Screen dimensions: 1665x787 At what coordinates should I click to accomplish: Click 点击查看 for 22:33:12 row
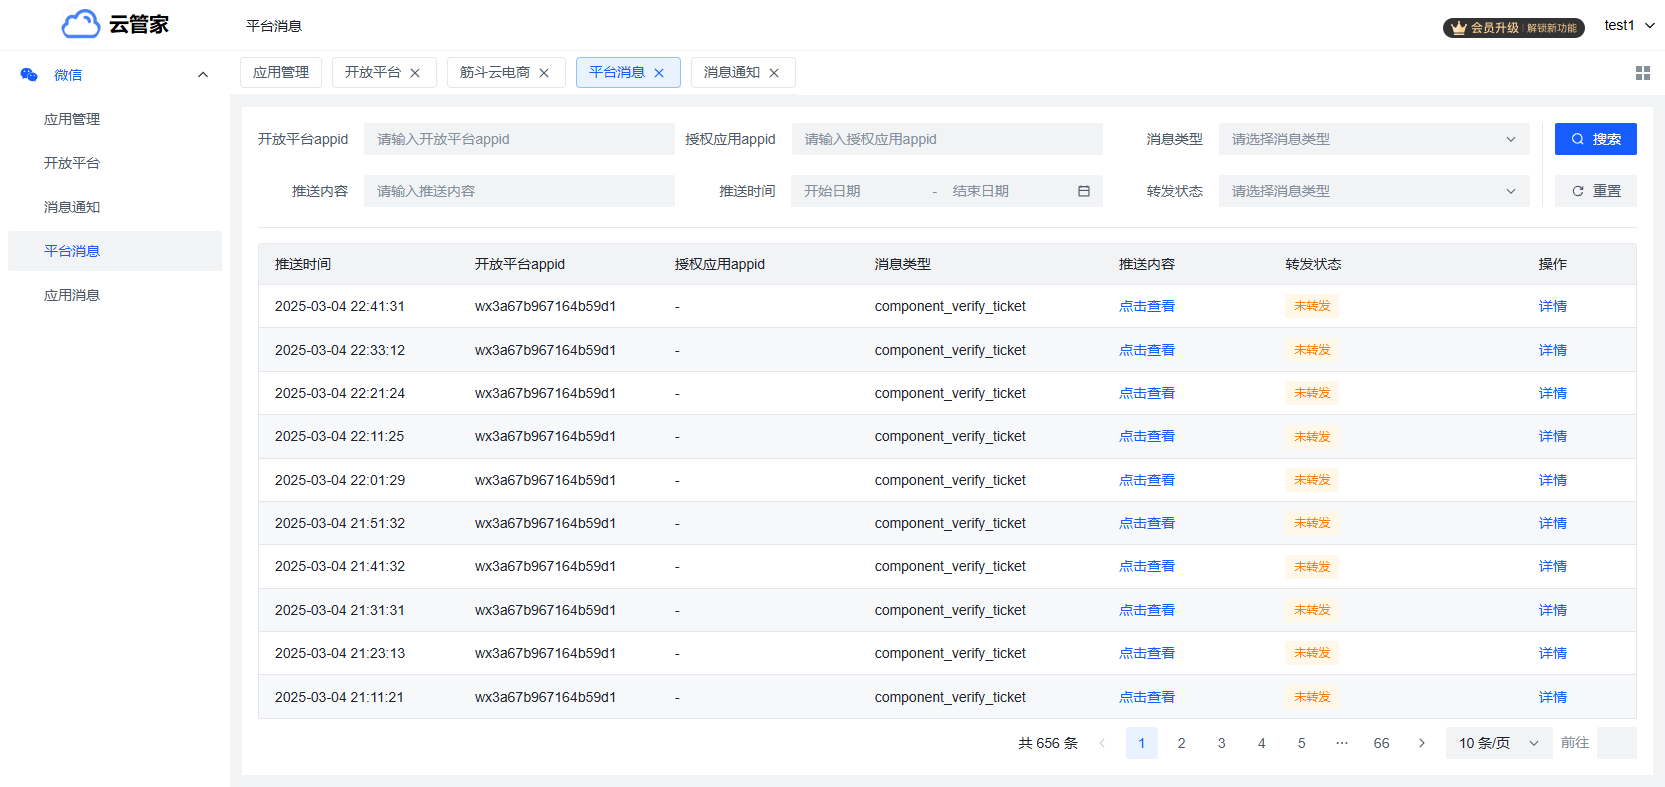click(x=1147, y=350)
